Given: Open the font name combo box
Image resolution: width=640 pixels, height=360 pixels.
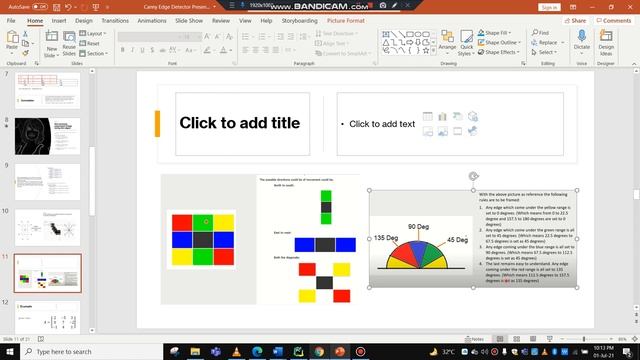Looking at the screenshot, I should pos(149,37).
